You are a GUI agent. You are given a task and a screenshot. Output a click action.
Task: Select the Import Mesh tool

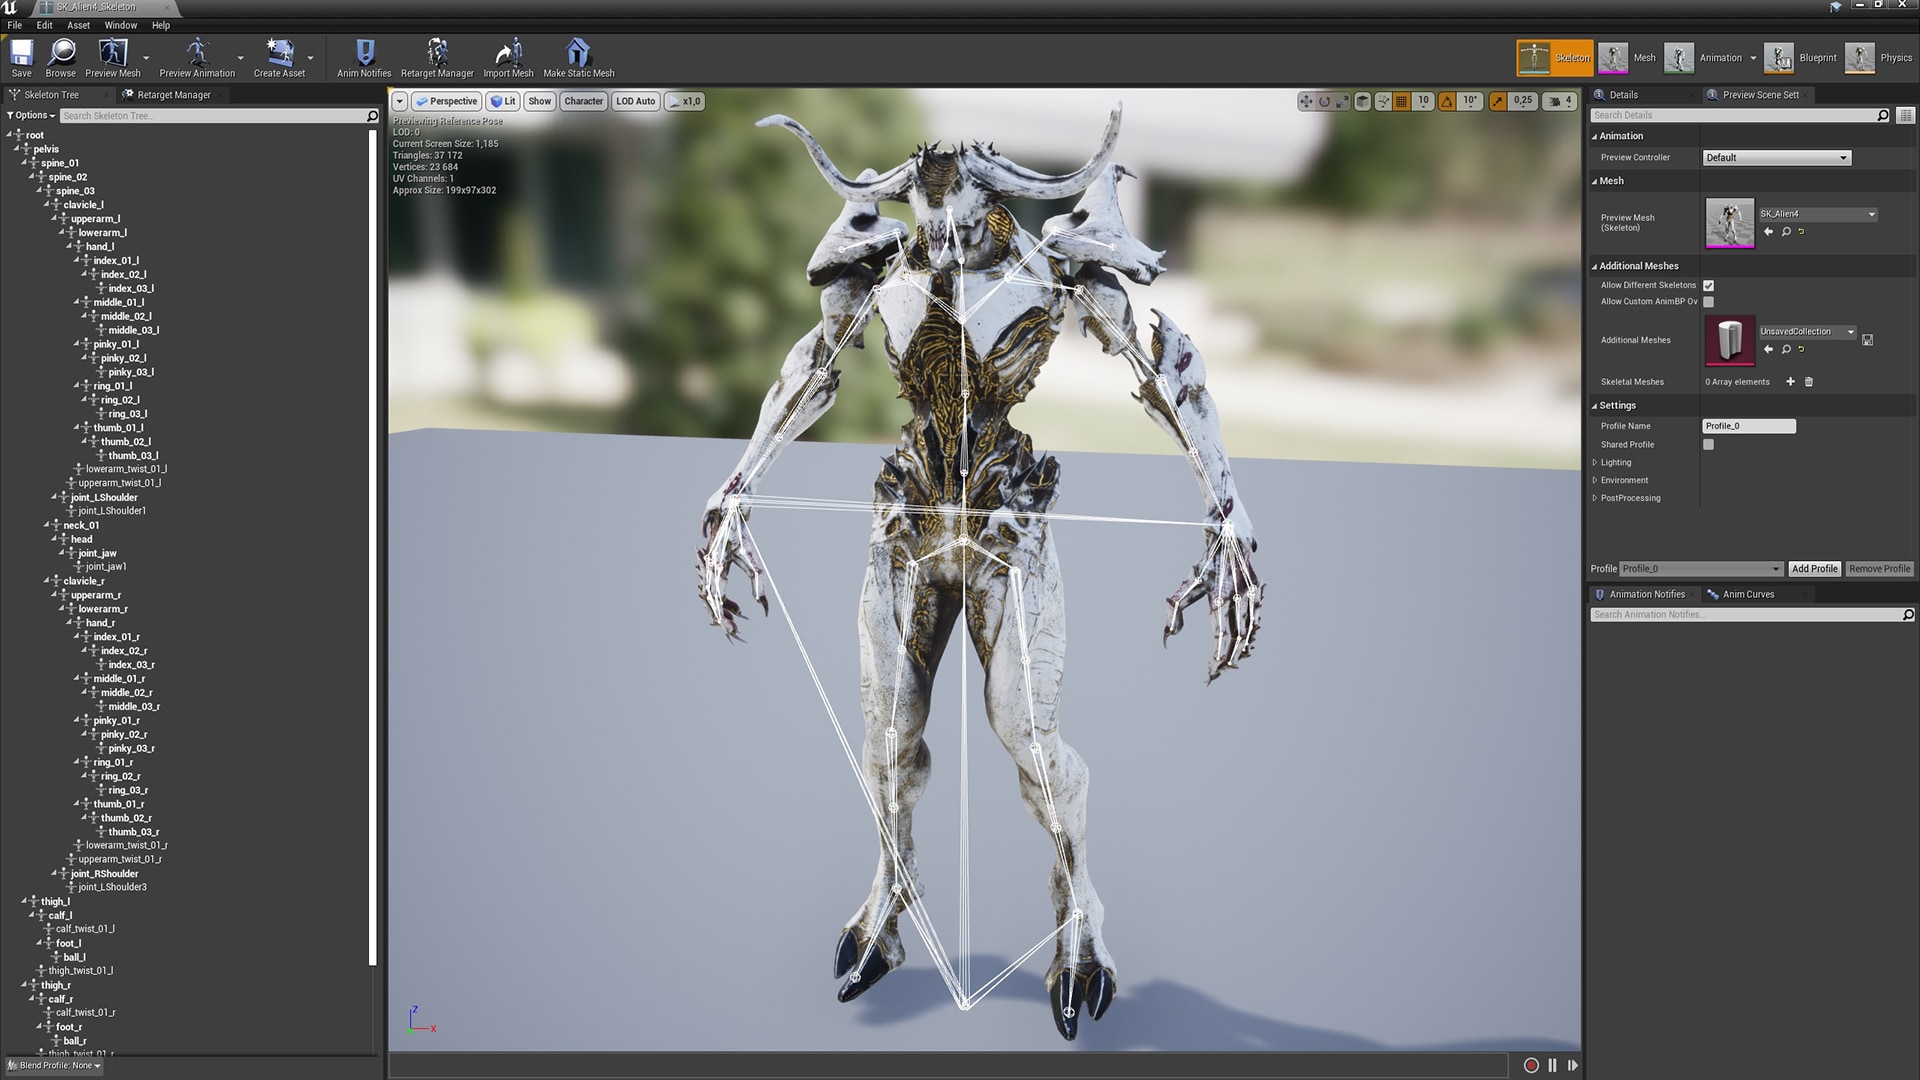[507, 57]
